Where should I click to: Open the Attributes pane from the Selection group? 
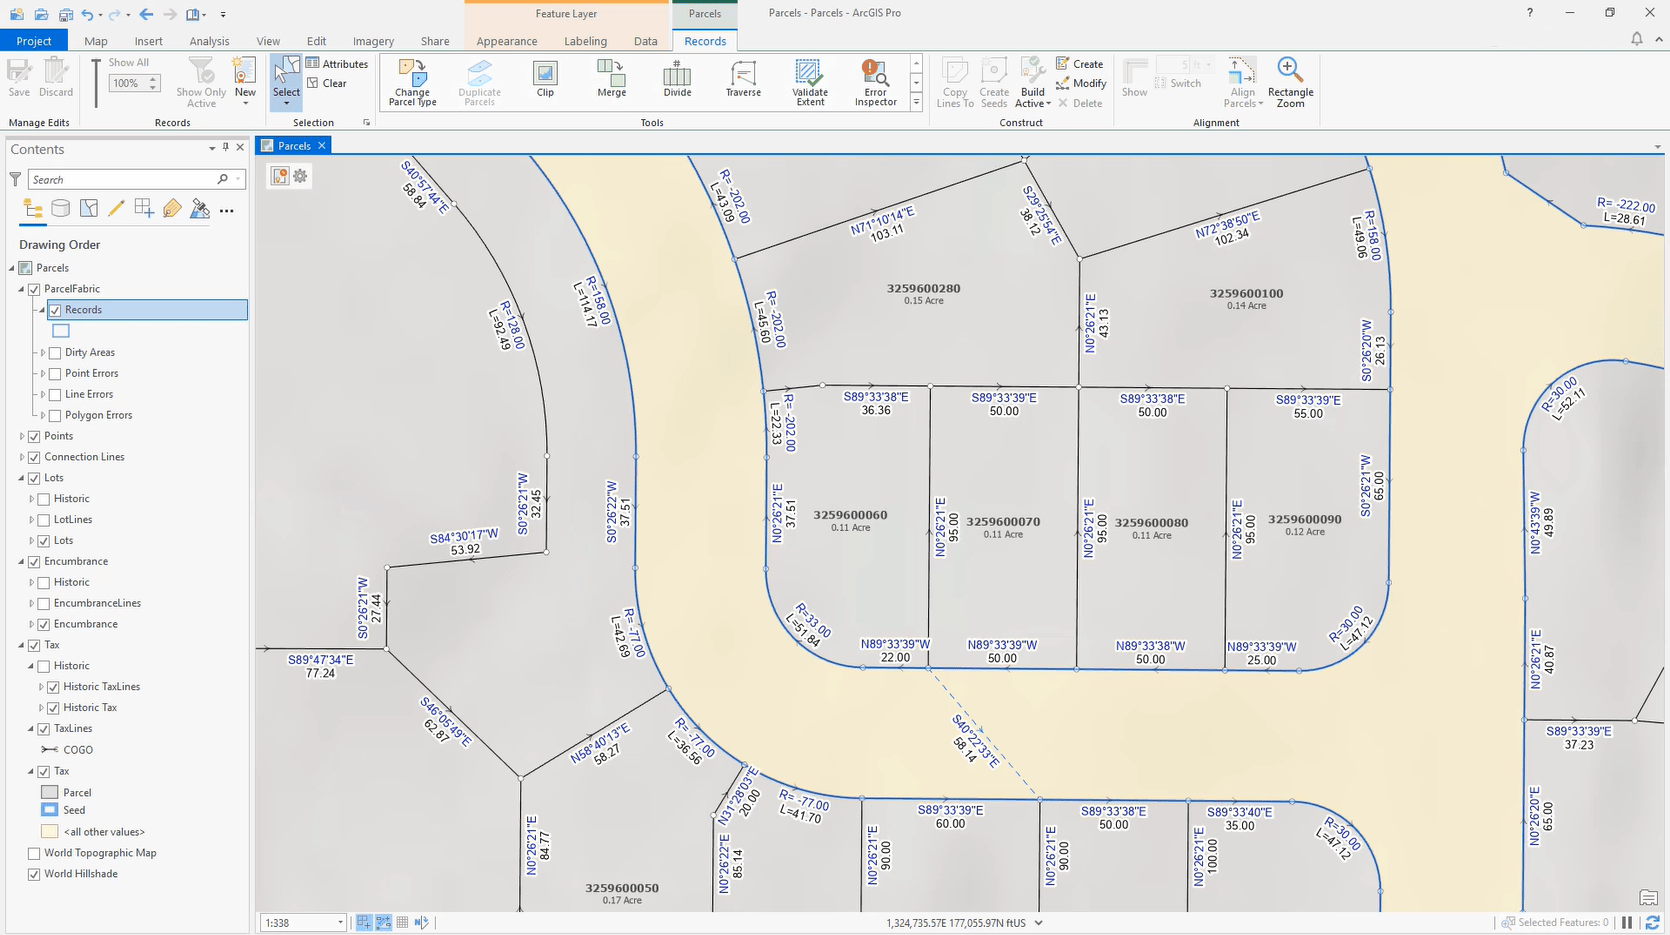pyautogui.click(x=338, y=63)
